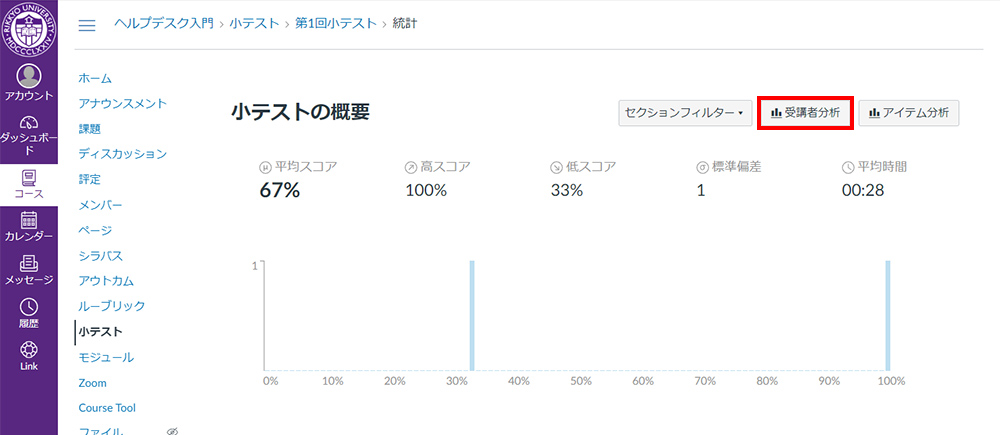The width and height of the screenshot is (1000, 435).
Task: Click the Rikkyo University logo
Action: [29, 27]
